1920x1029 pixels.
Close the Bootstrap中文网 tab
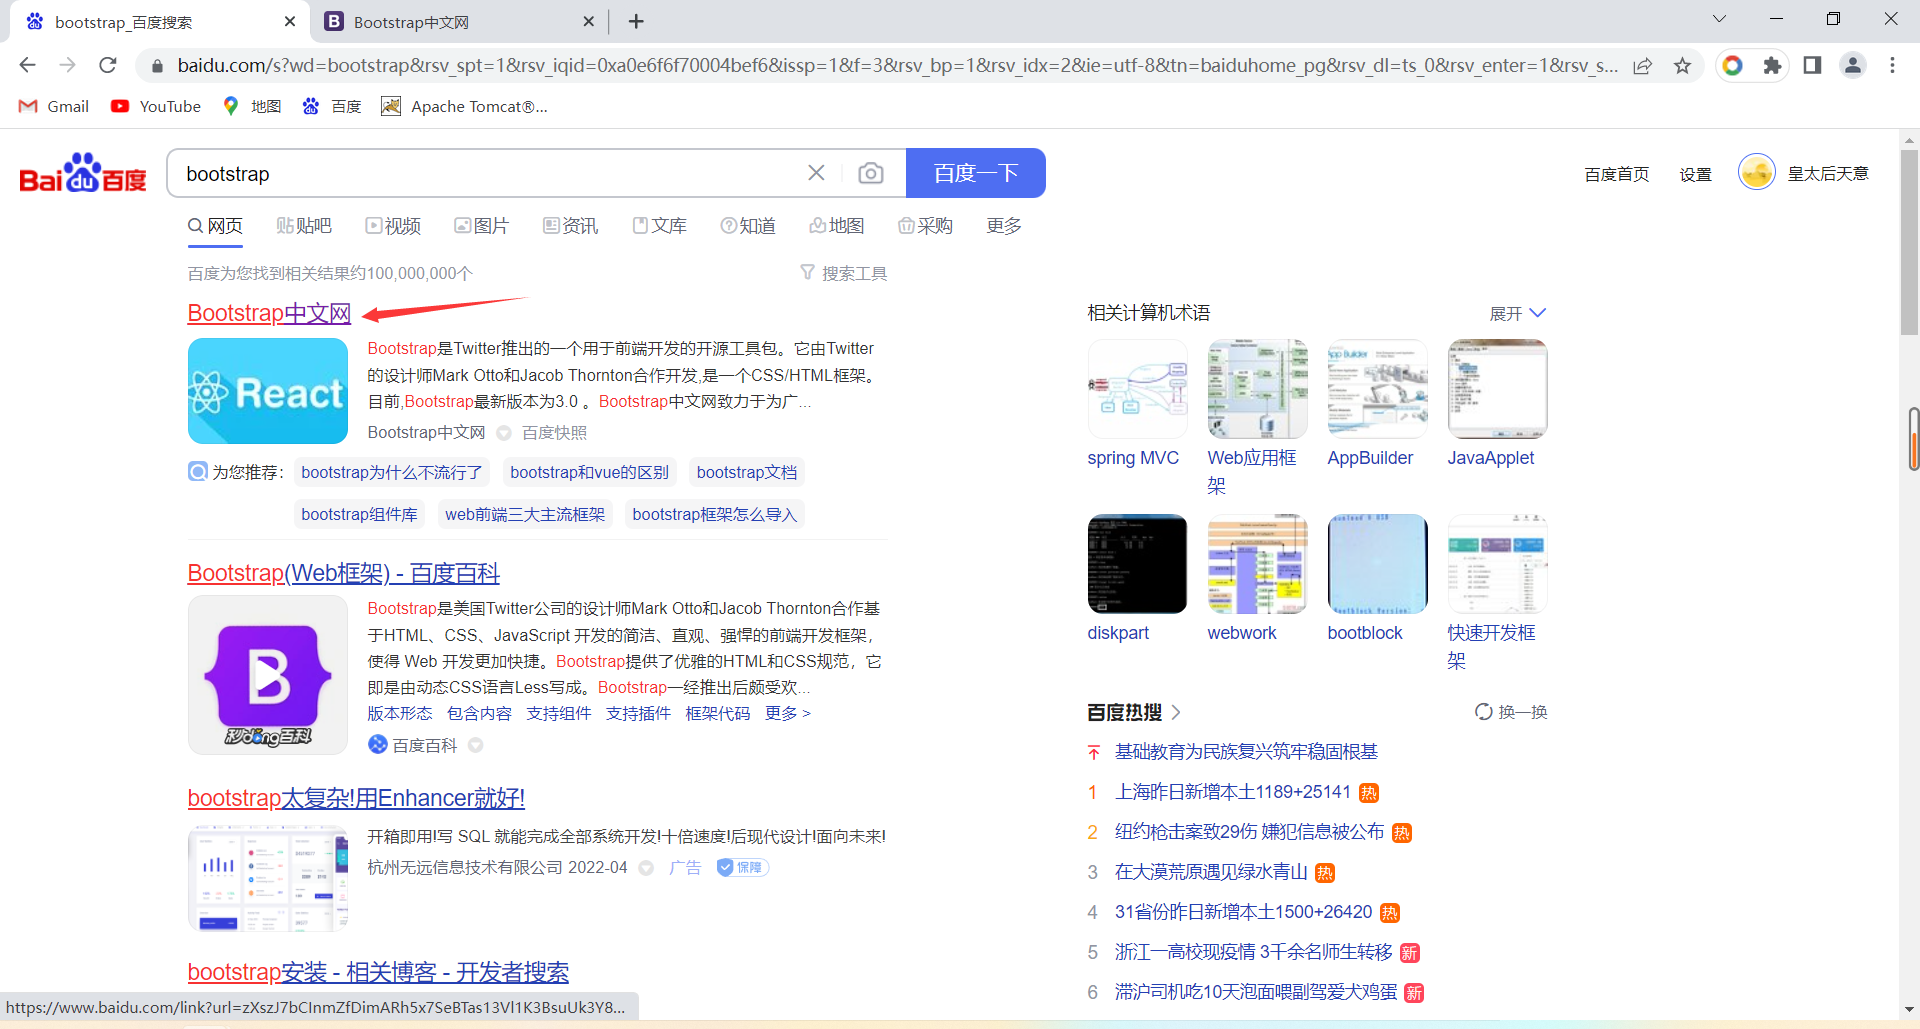[x=588, y=21]
